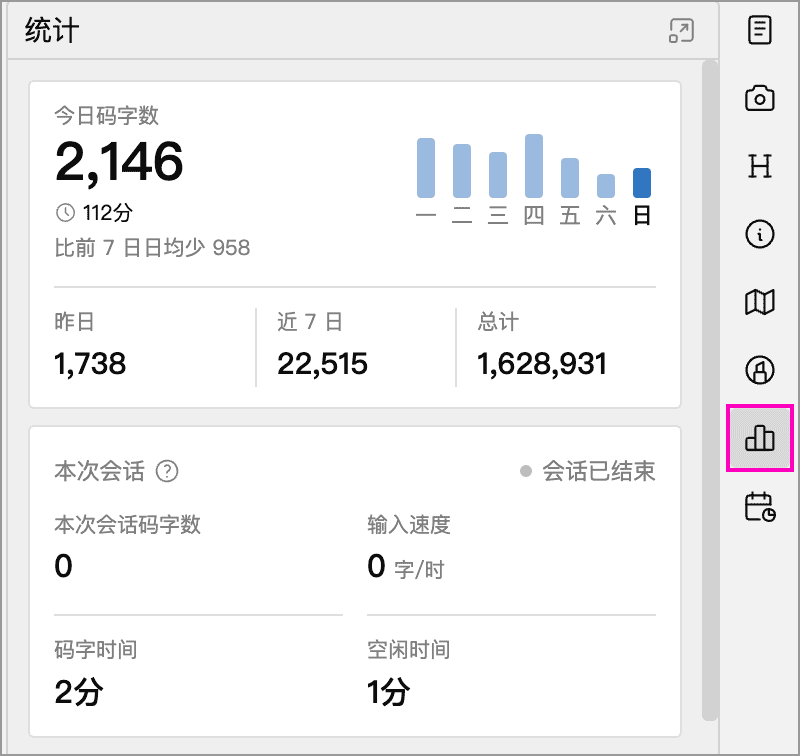Click the 字/时 speed unit
Image resolution: width=800 pixels, height=756 pixels.
click(419, 569)
